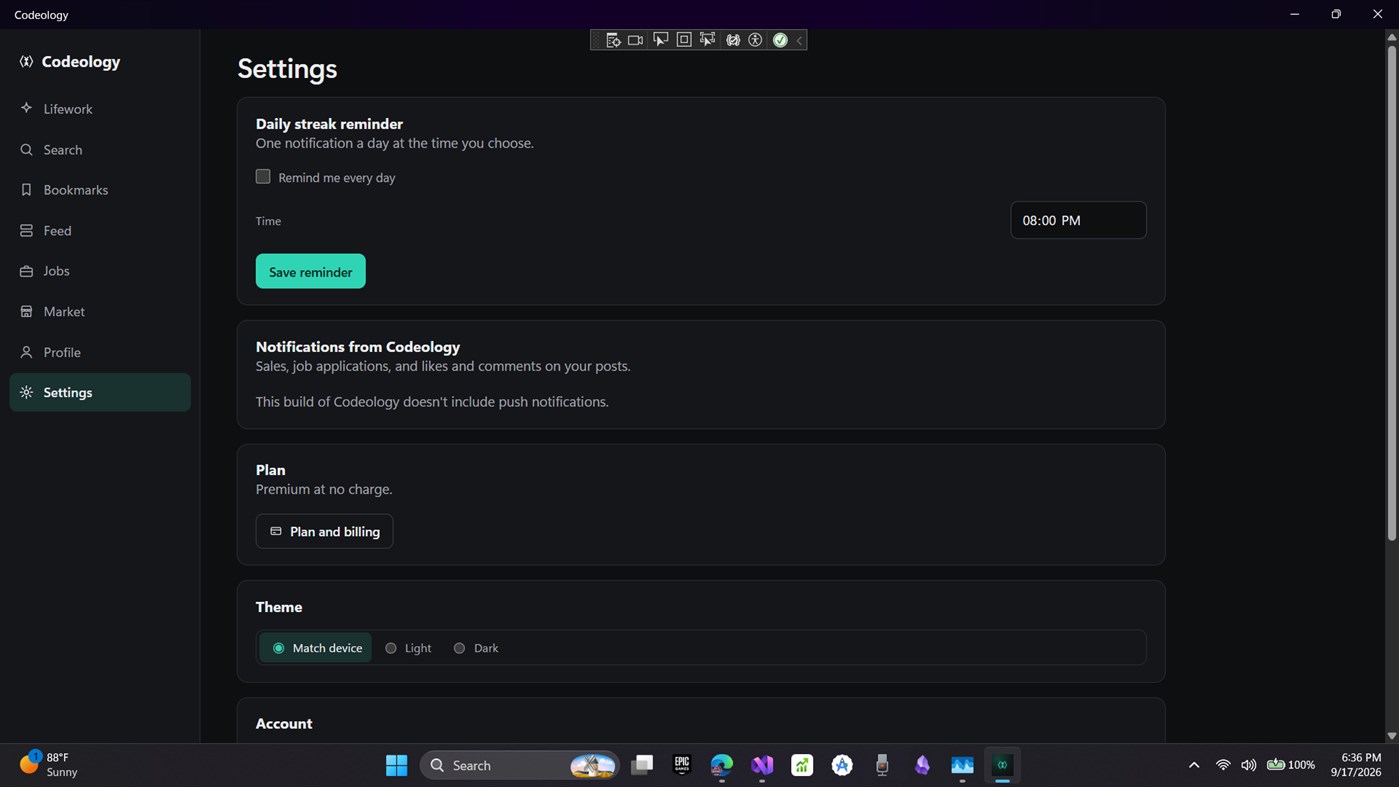Navigate to the Feed page
Image resolution: width=1399 pixels, height=787 pixels.
tap(100, 231)
